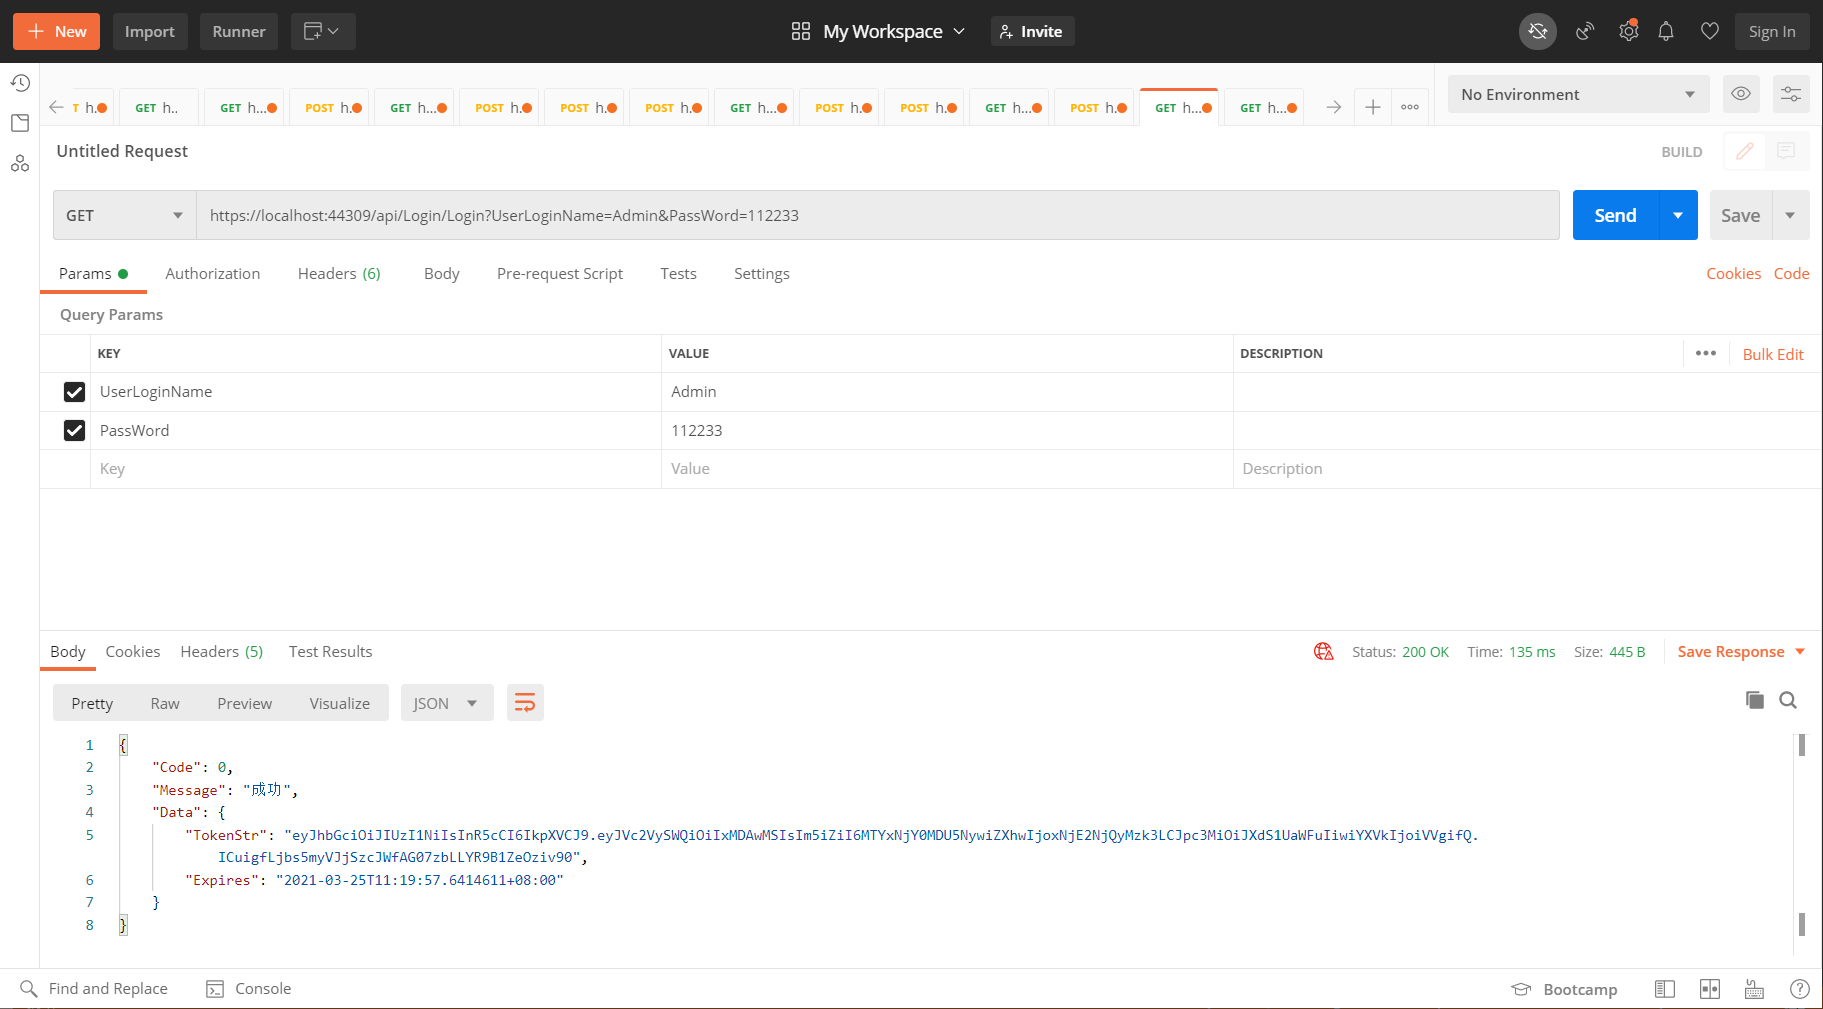1823x1009 pixels.
Task: Open the new window dropdown button
Action: 323,32
